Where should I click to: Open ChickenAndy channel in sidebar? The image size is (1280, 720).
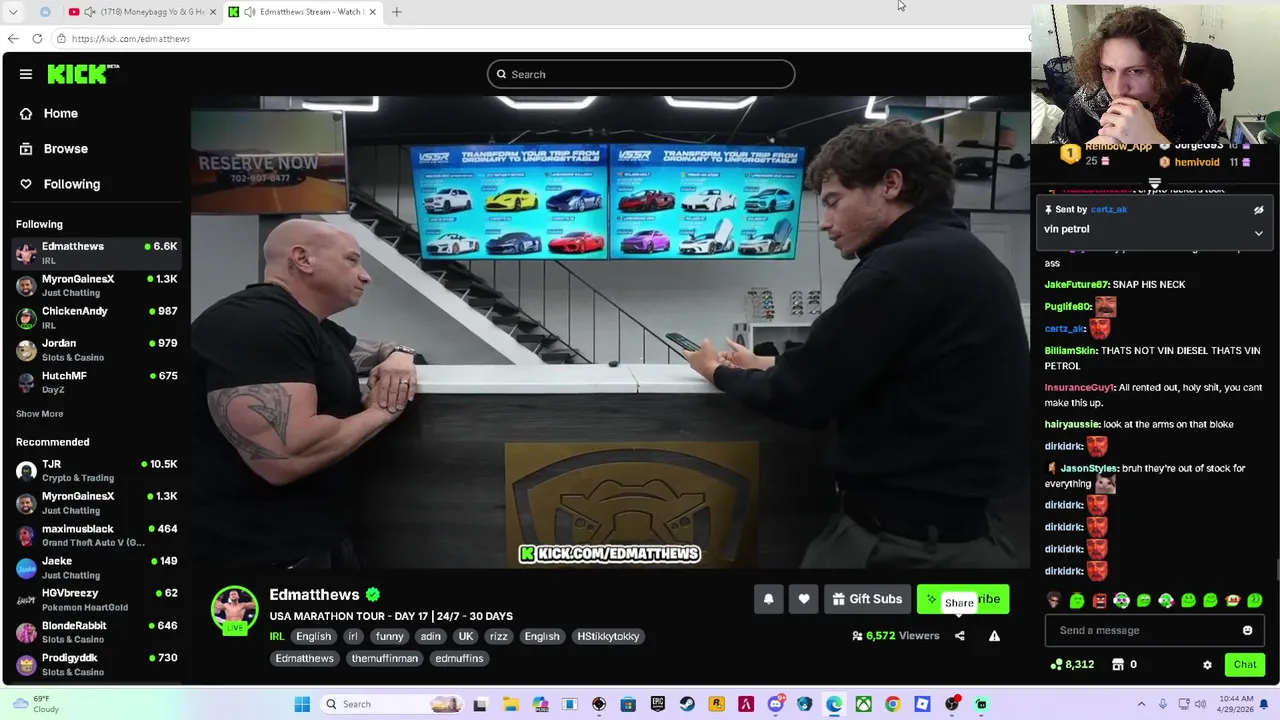(x=96, y=317)
